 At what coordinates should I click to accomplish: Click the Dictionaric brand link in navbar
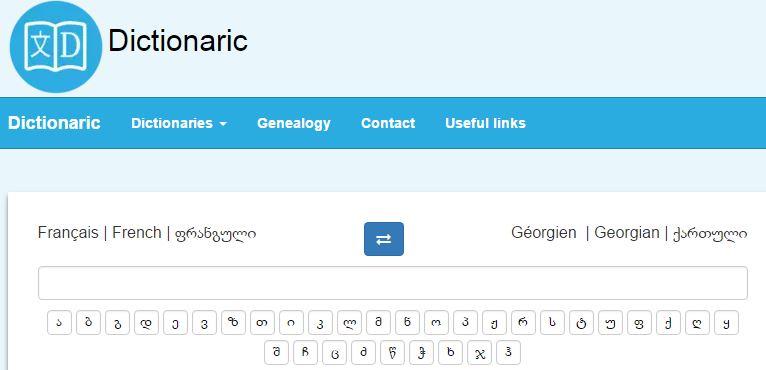(54, 123)
